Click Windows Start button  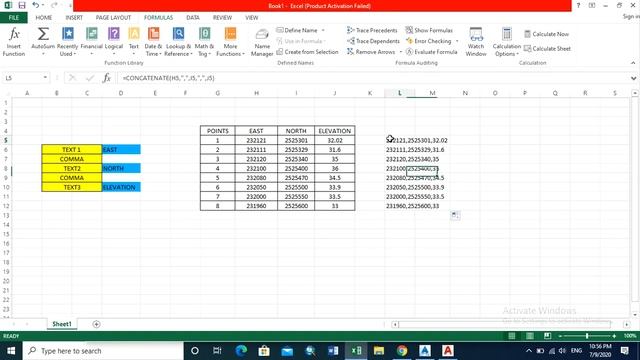pos(11,351)
